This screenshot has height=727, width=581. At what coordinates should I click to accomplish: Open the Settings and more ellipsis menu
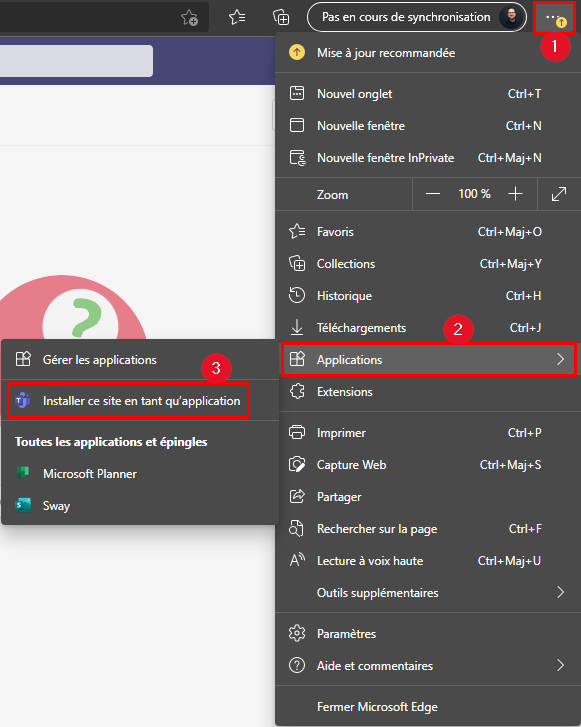click(554, 18)
